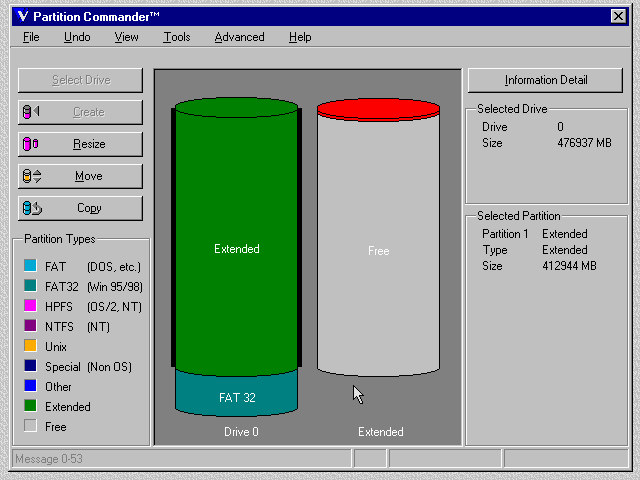Click the Message 0-53 status text
This screenshot has width=640, height=480.
49,459
